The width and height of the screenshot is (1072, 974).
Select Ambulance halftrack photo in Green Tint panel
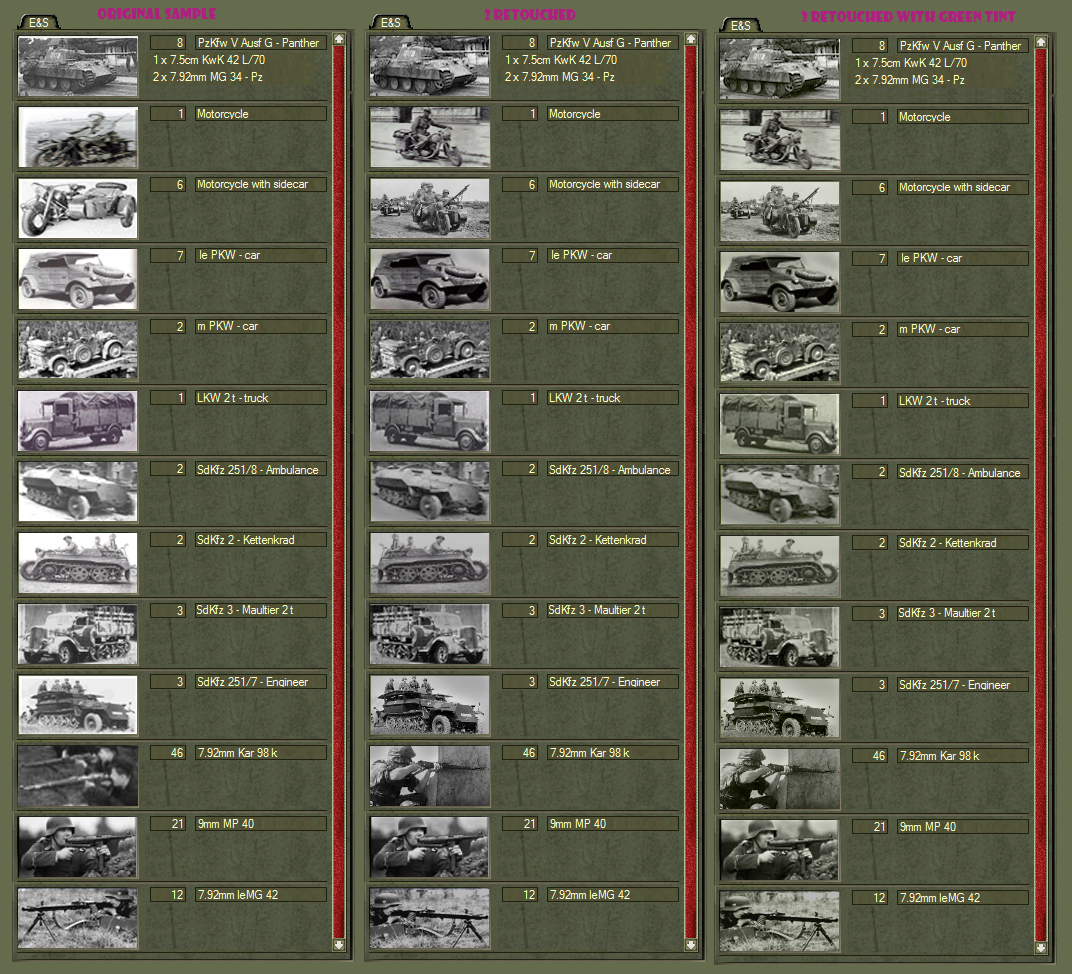(x=780, y=496)
